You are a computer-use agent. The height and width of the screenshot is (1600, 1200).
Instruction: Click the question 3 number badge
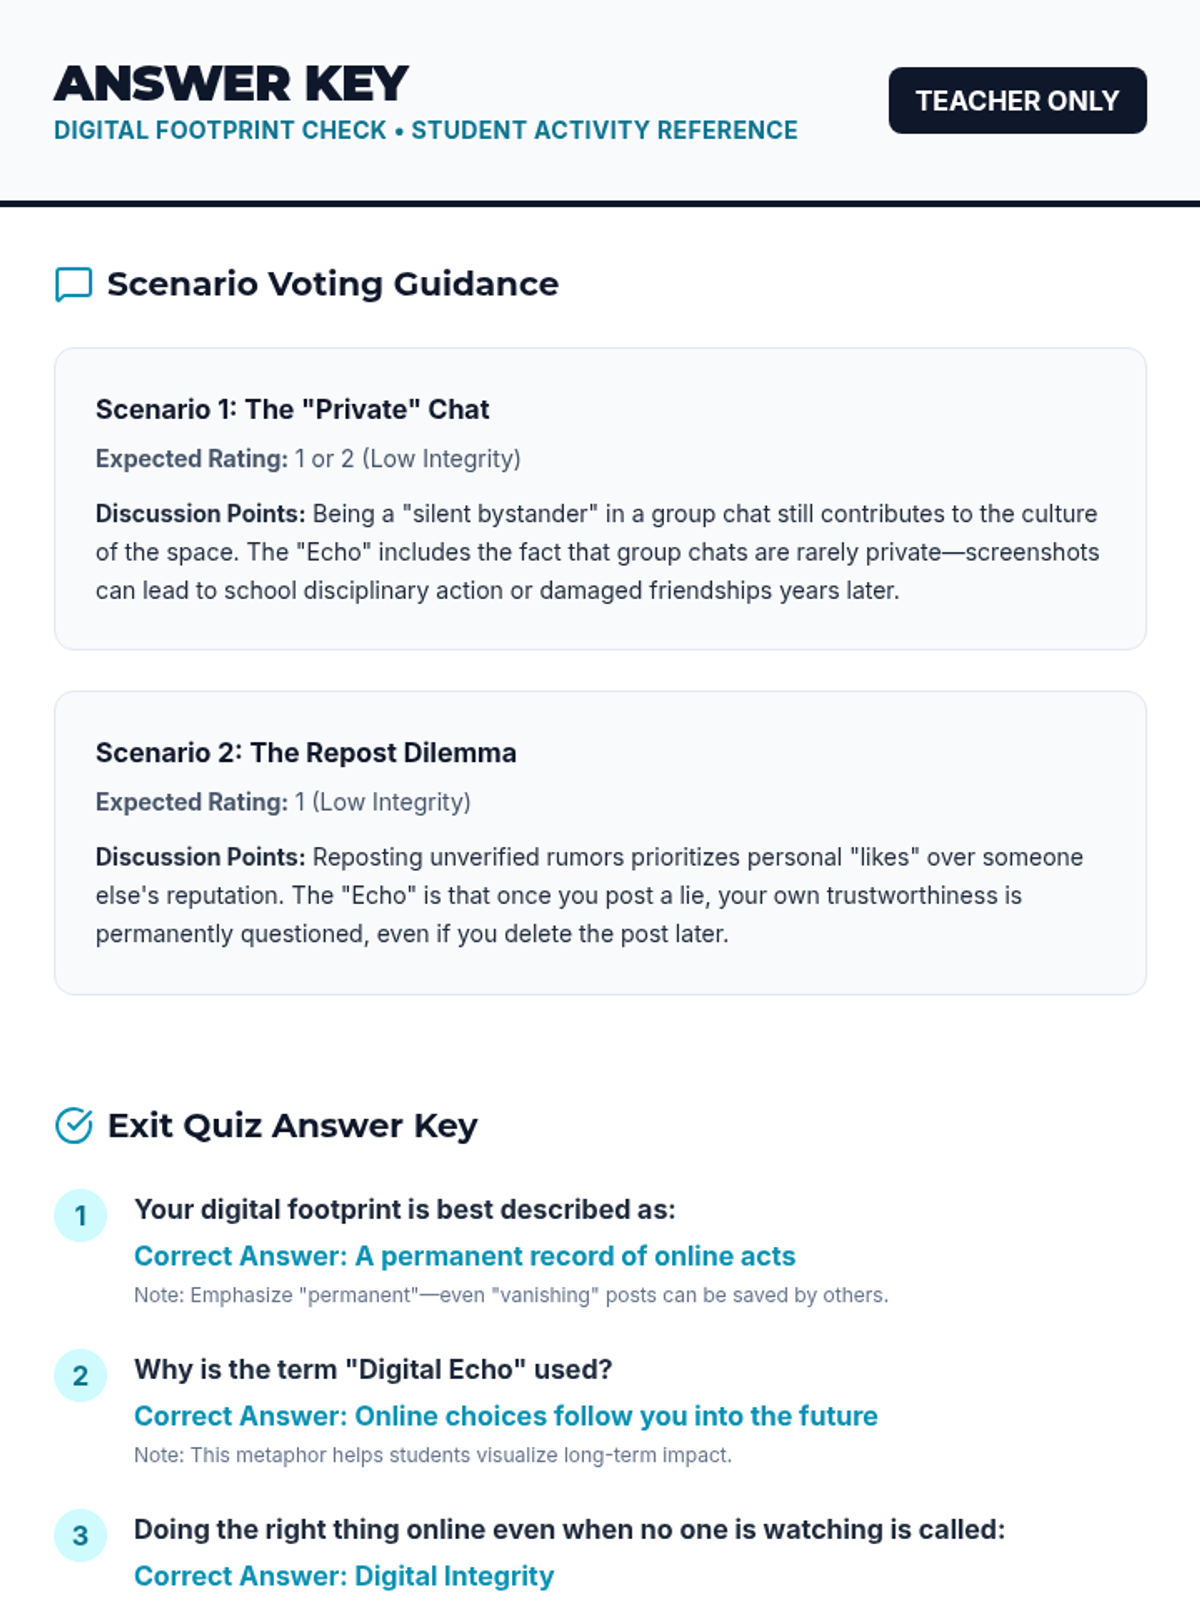(x=80, y=1536)
